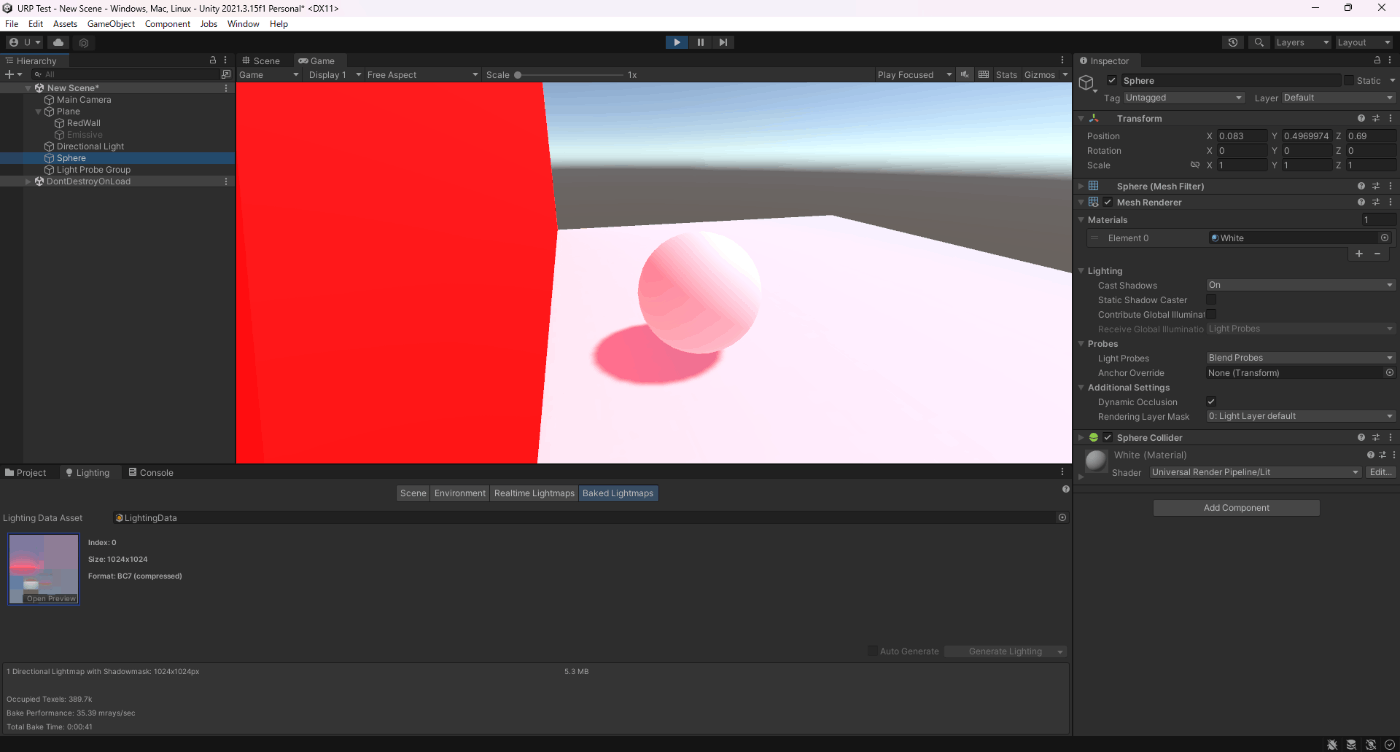Image resolution: width=1400 pixels, height=752 pixels.
Task: Start Play mode with the Play button
Action: tap(677, 42)
